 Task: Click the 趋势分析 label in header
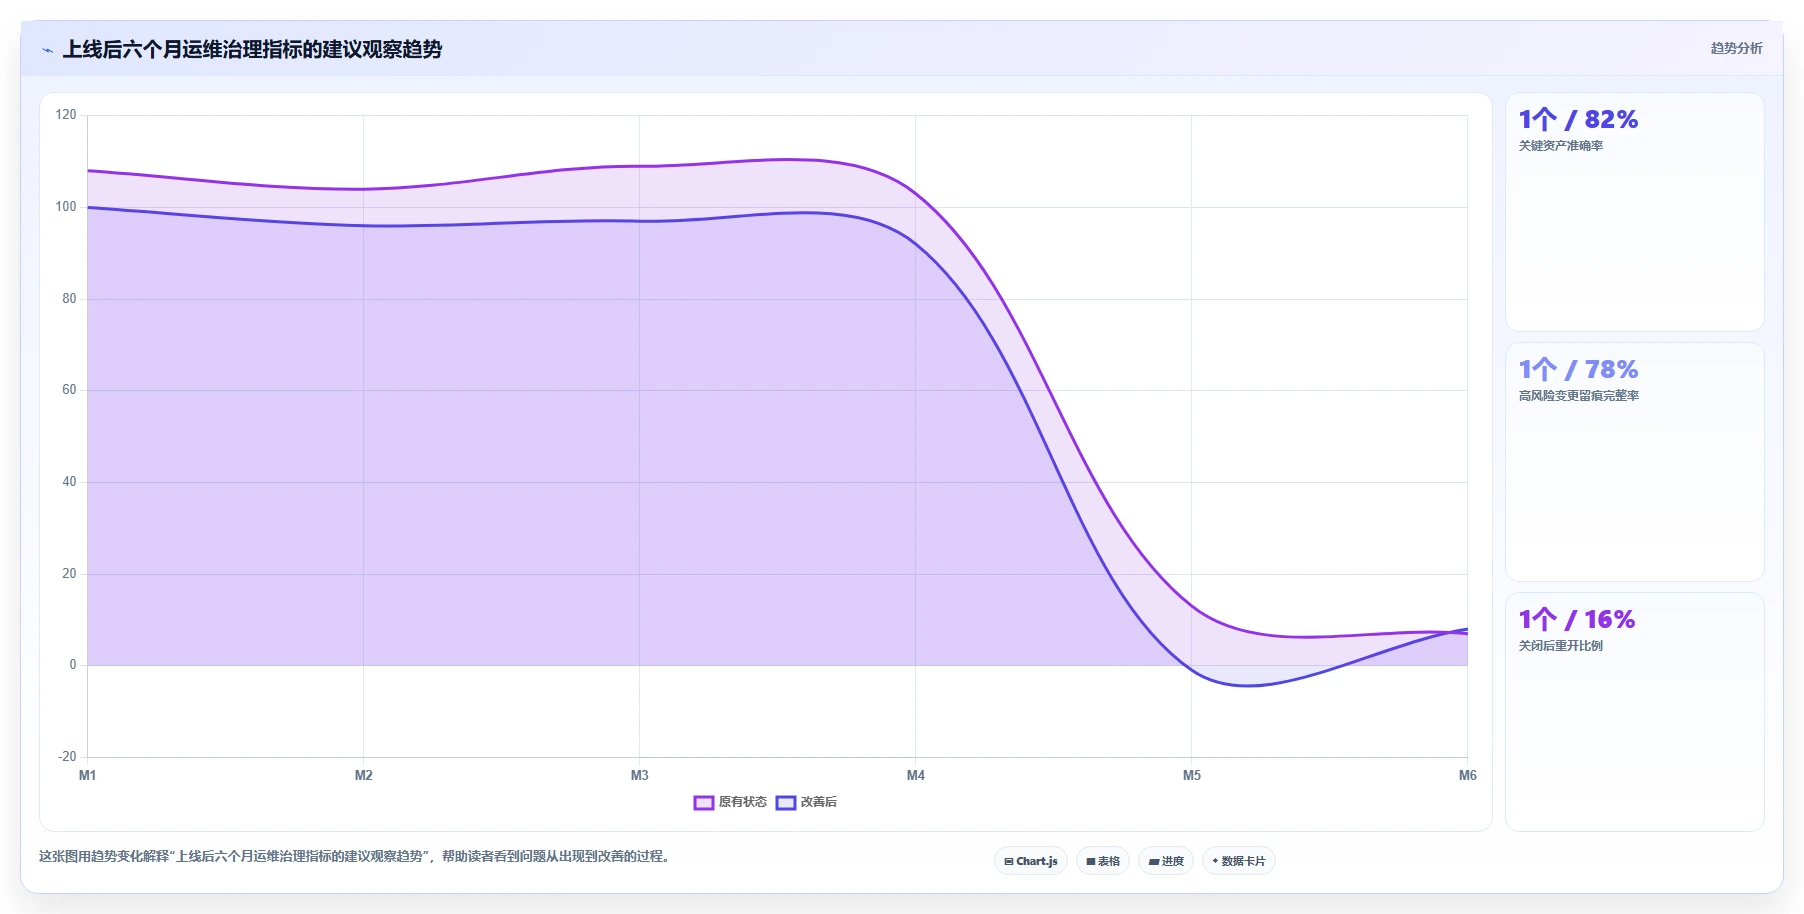[1736, 48]
